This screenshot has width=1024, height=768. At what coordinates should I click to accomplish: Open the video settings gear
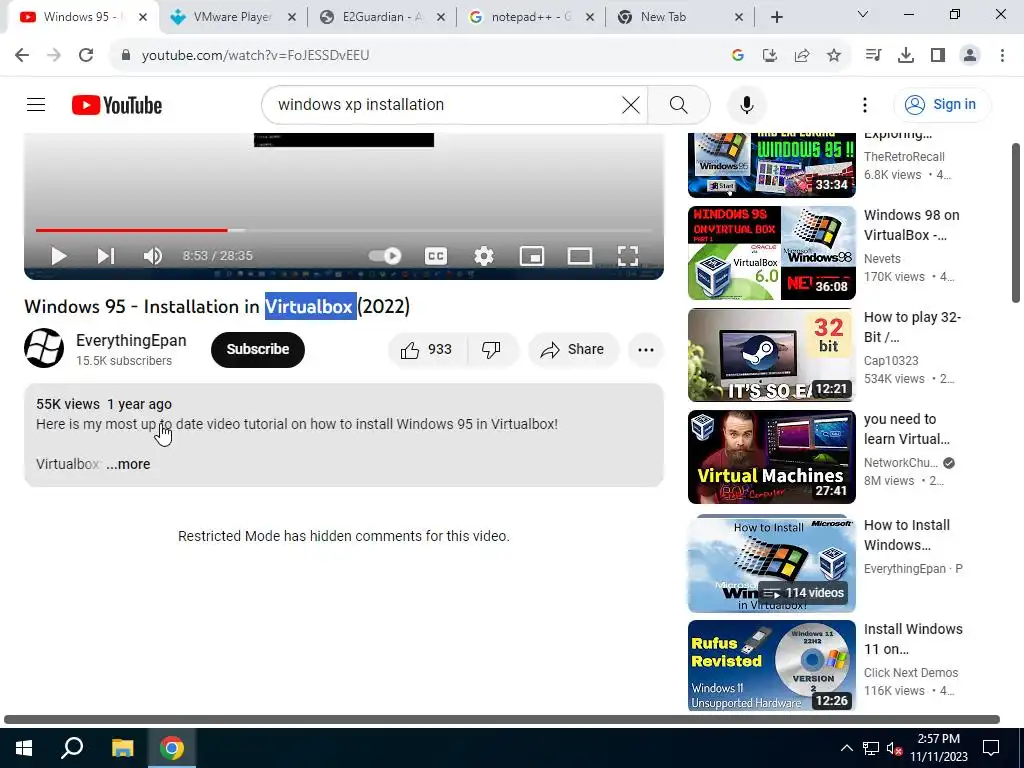[x=484, y=256]
